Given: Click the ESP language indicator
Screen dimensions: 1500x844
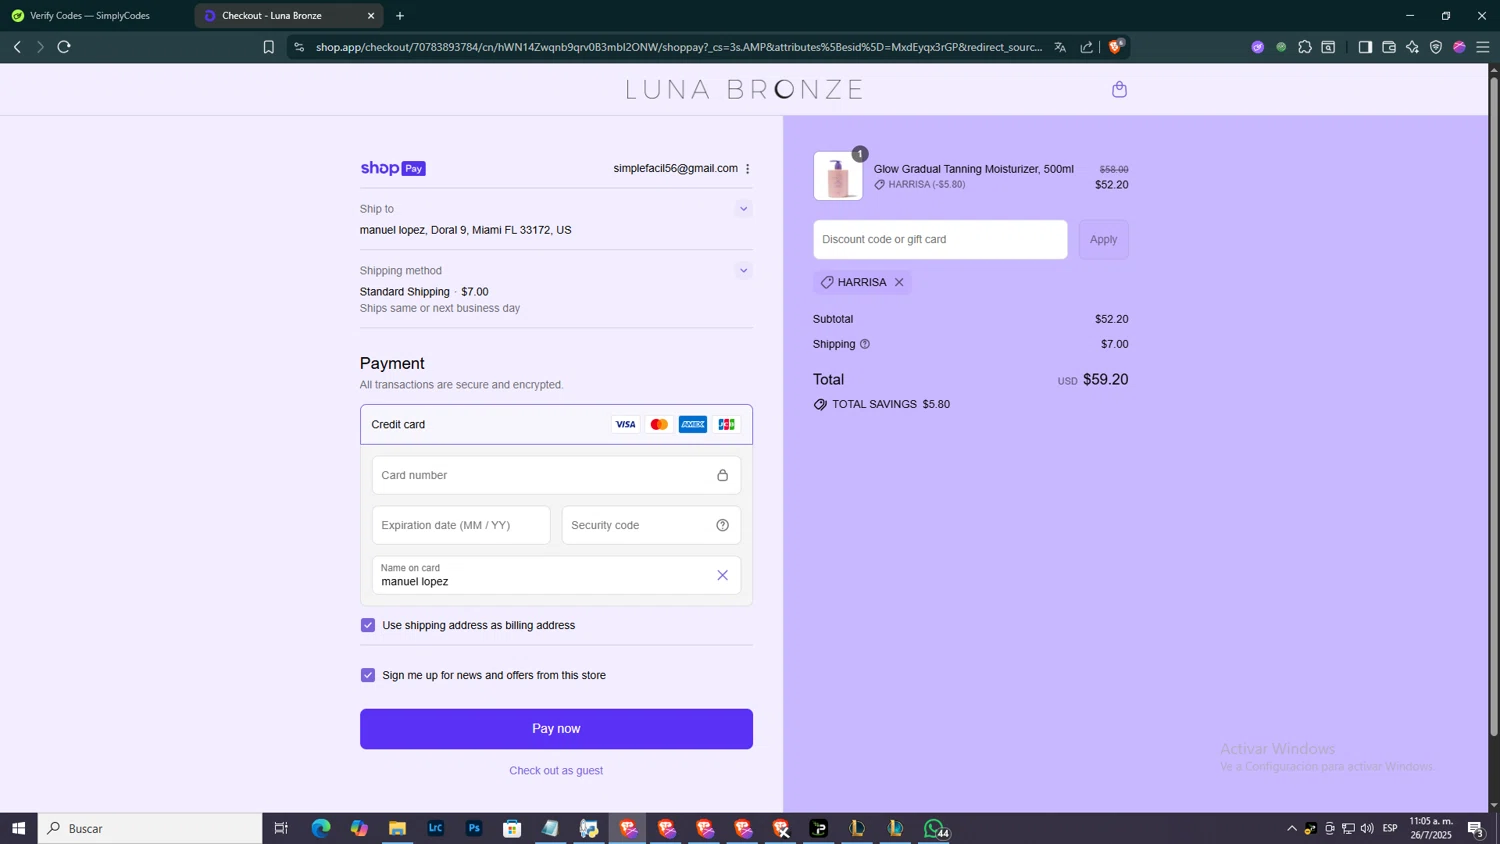Looking at the screenshot, I should coord(1390,828).
